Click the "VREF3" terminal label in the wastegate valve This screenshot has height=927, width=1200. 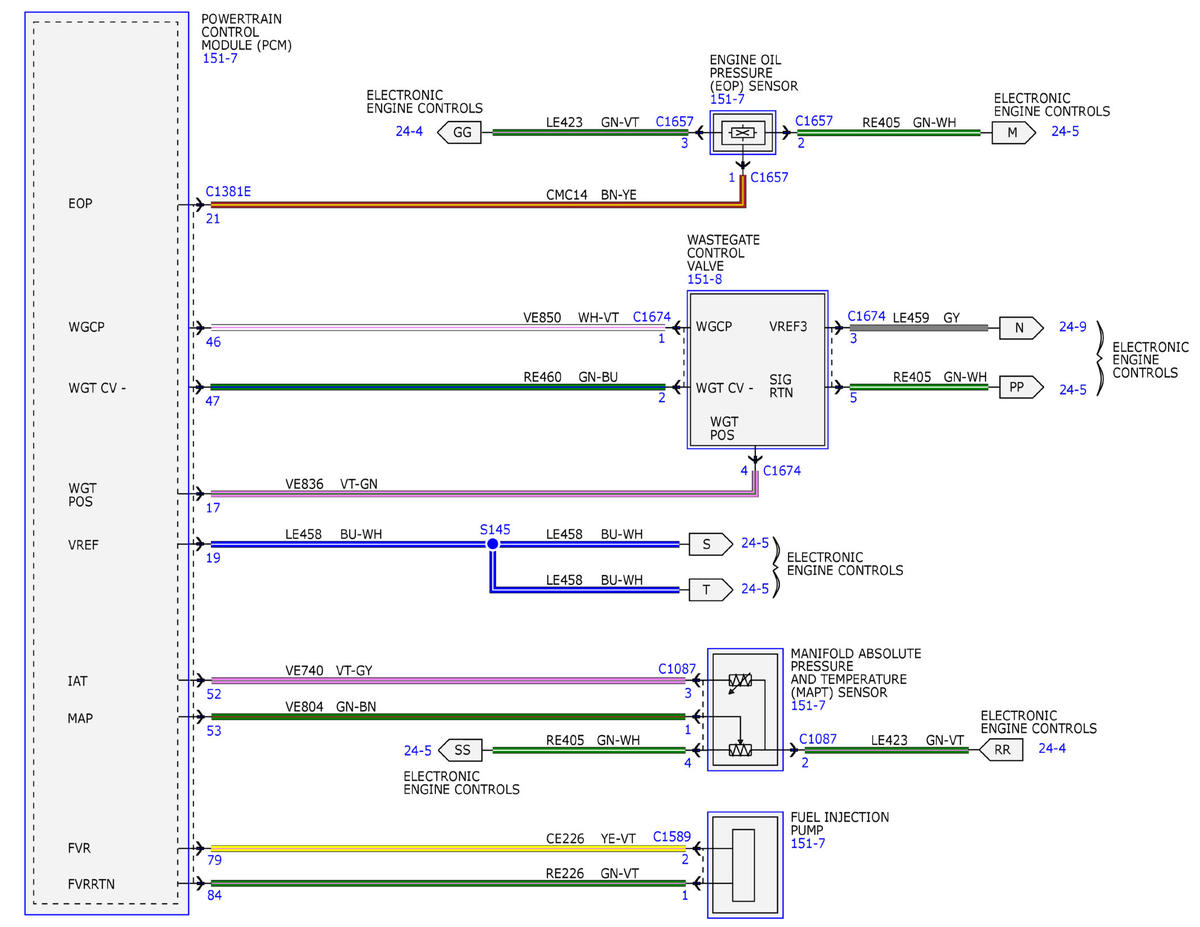pyautogui.click(x=788, y=327)
